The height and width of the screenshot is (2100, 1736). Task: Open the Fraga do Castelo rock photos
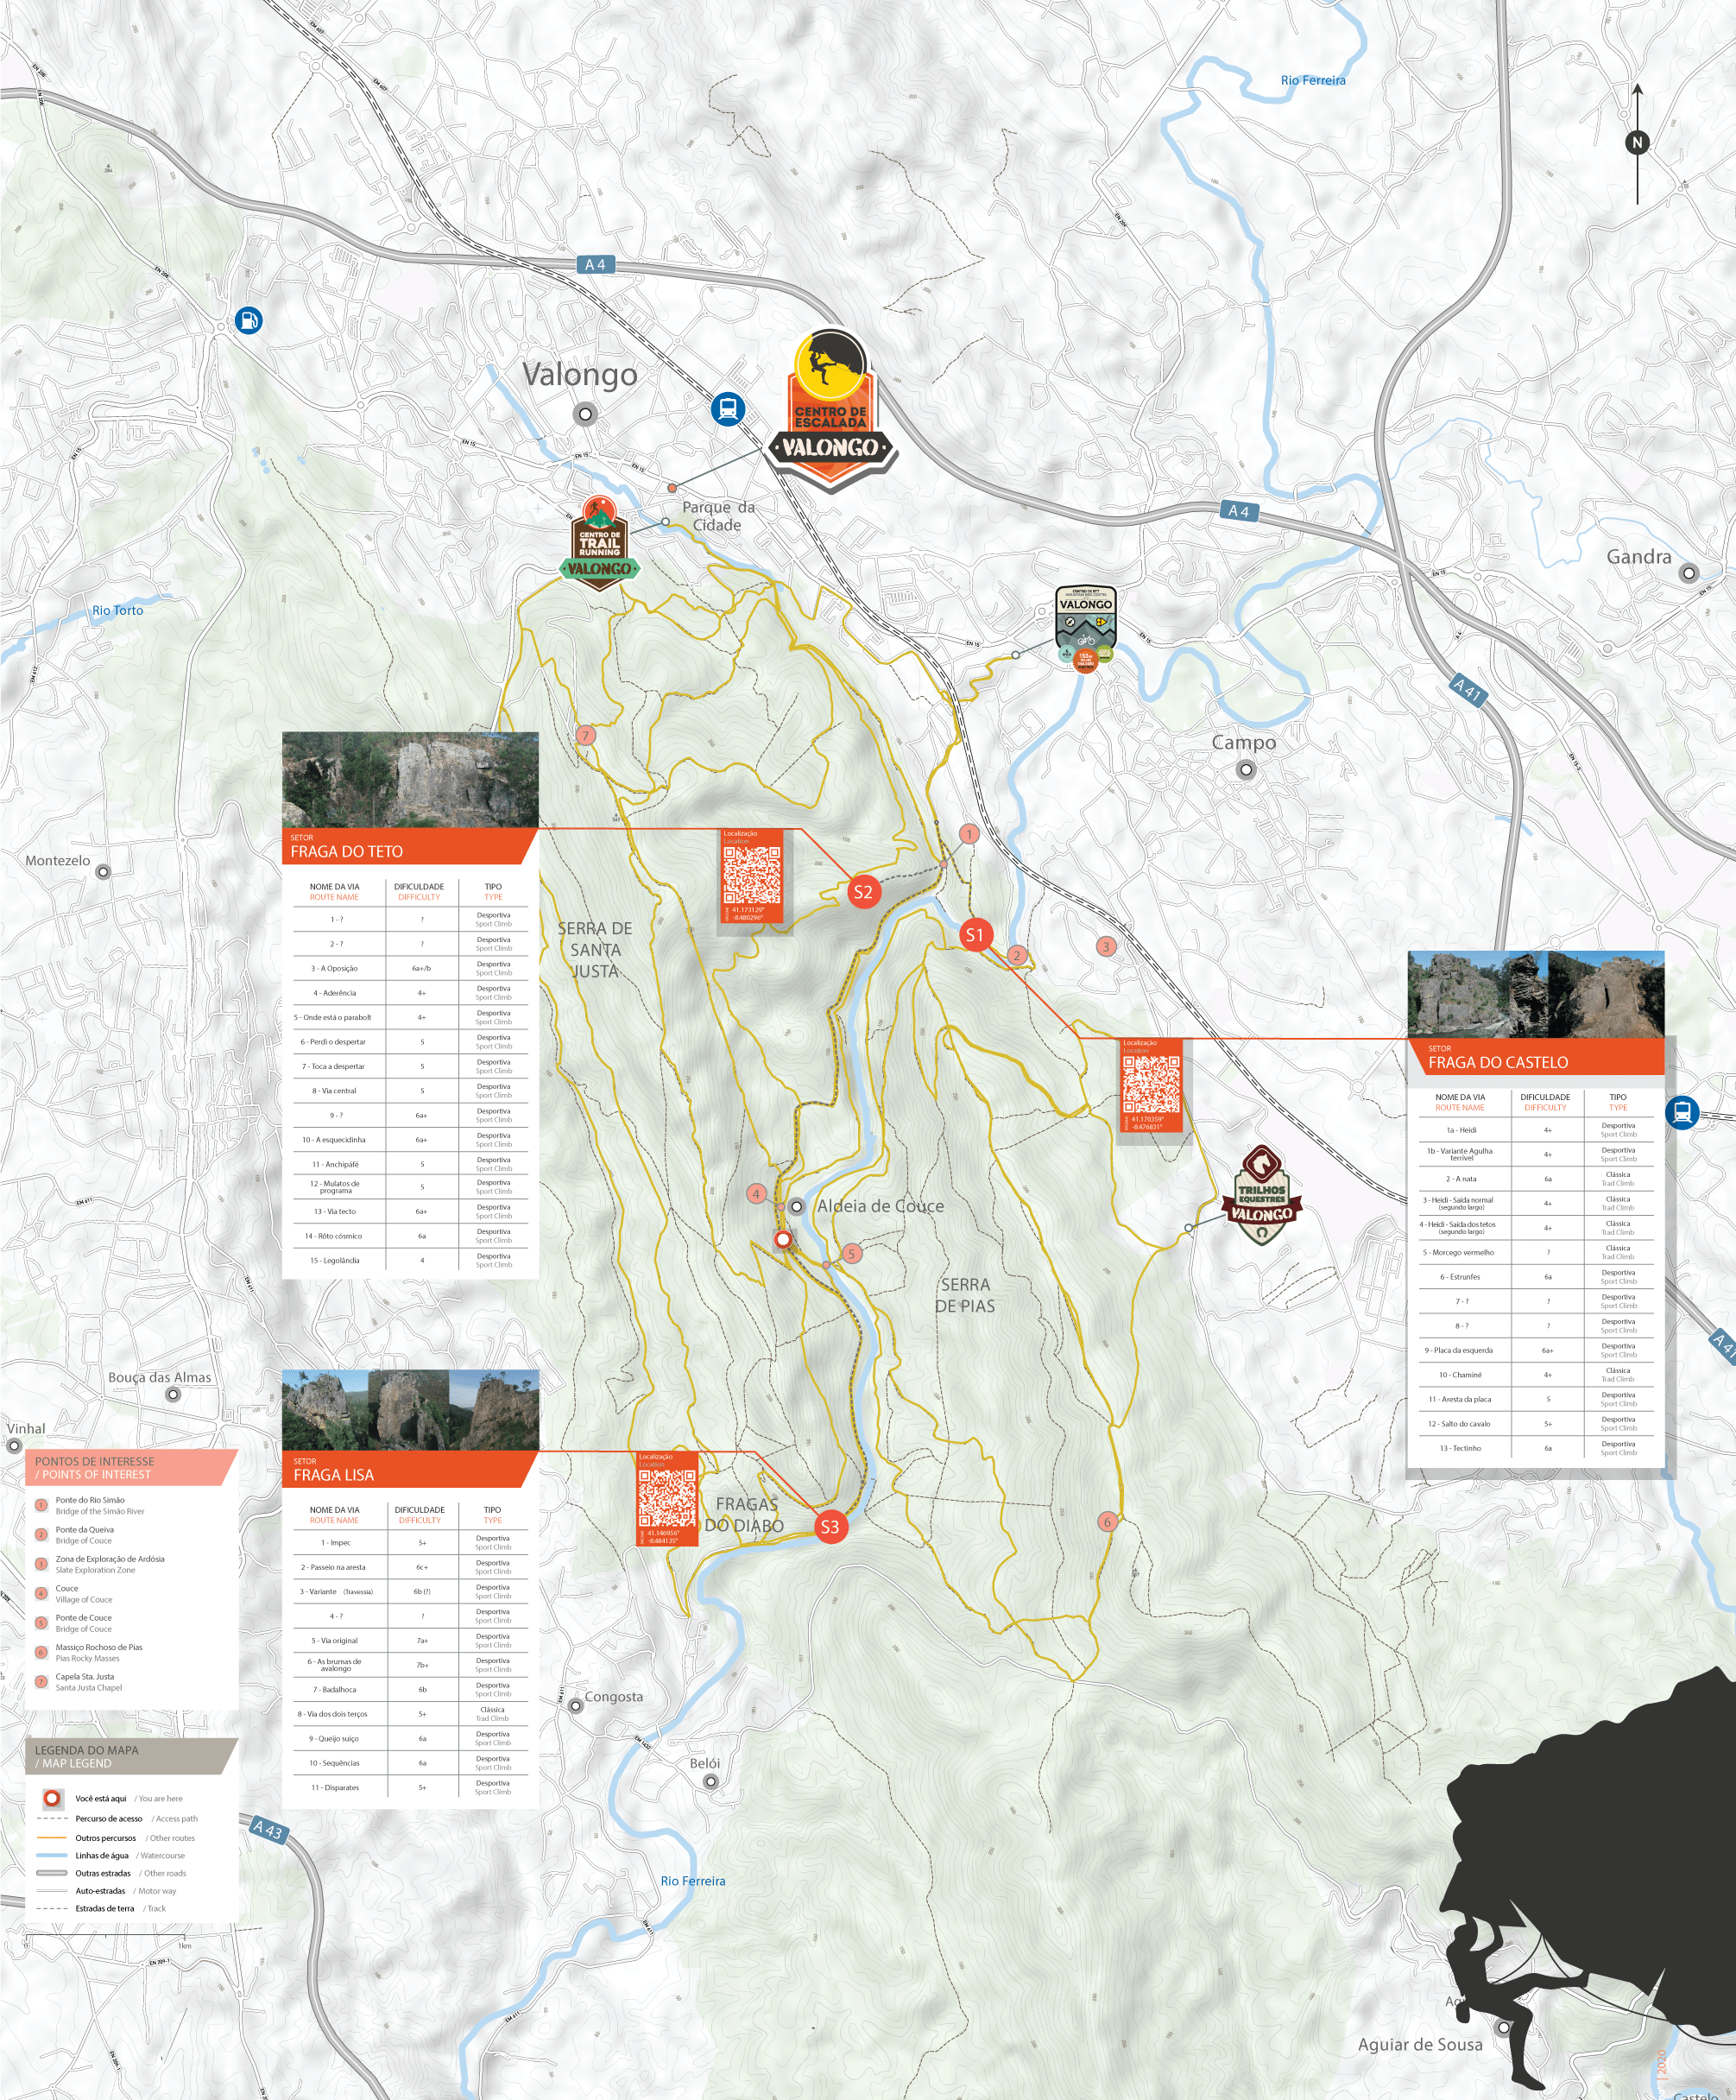coord(1536,994)
